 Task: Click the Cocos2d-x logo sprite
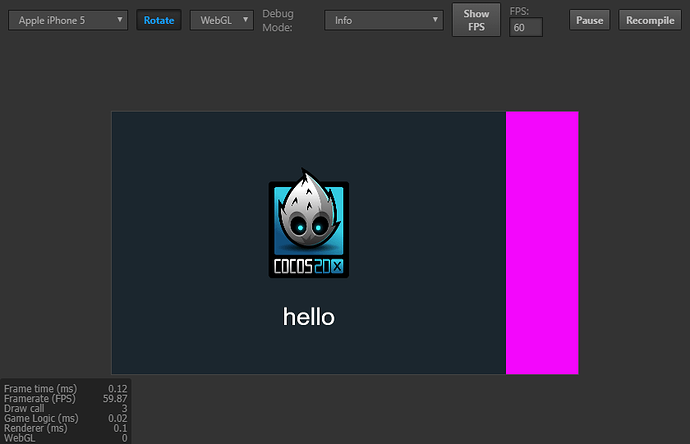point(308,223)
